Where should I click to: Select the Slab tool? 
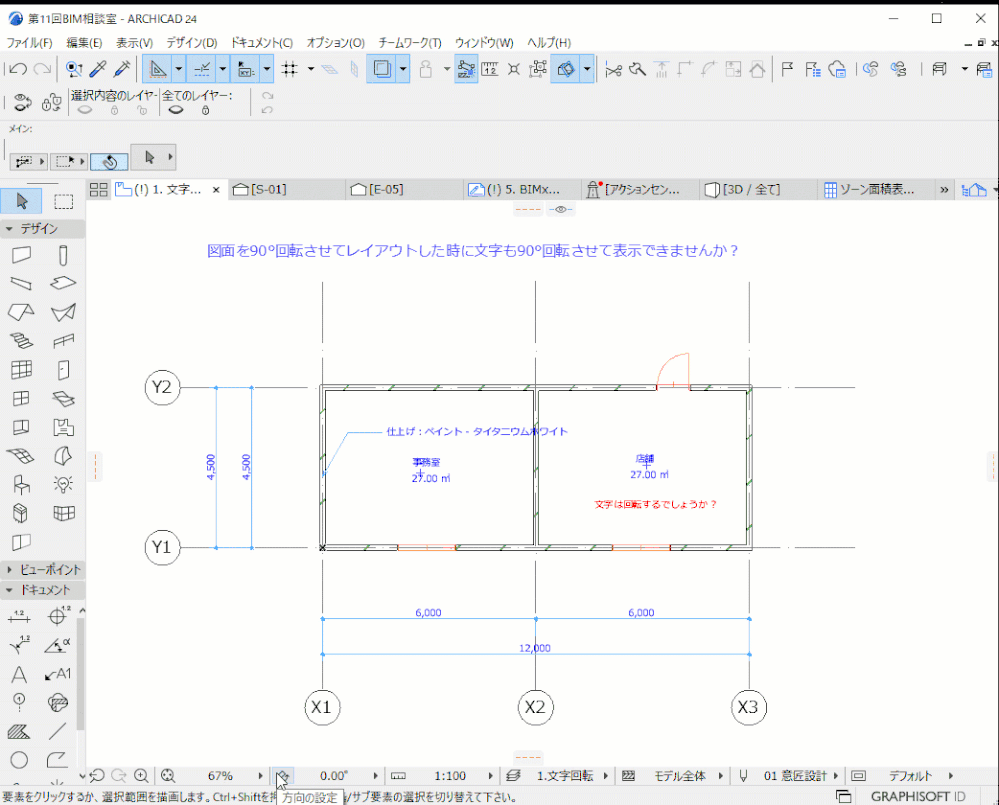[62, 283]
